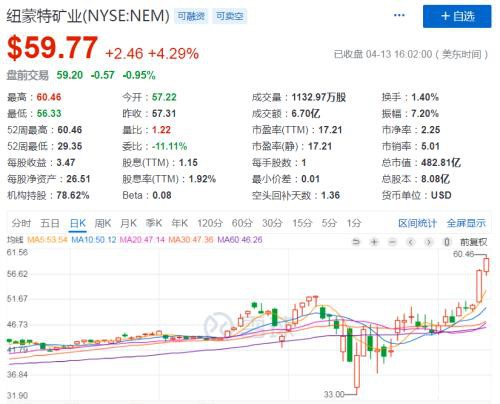Screen dimensions: 500x404
Task: Click the MA20:47.14 indicator label
Action: point(142,240)
